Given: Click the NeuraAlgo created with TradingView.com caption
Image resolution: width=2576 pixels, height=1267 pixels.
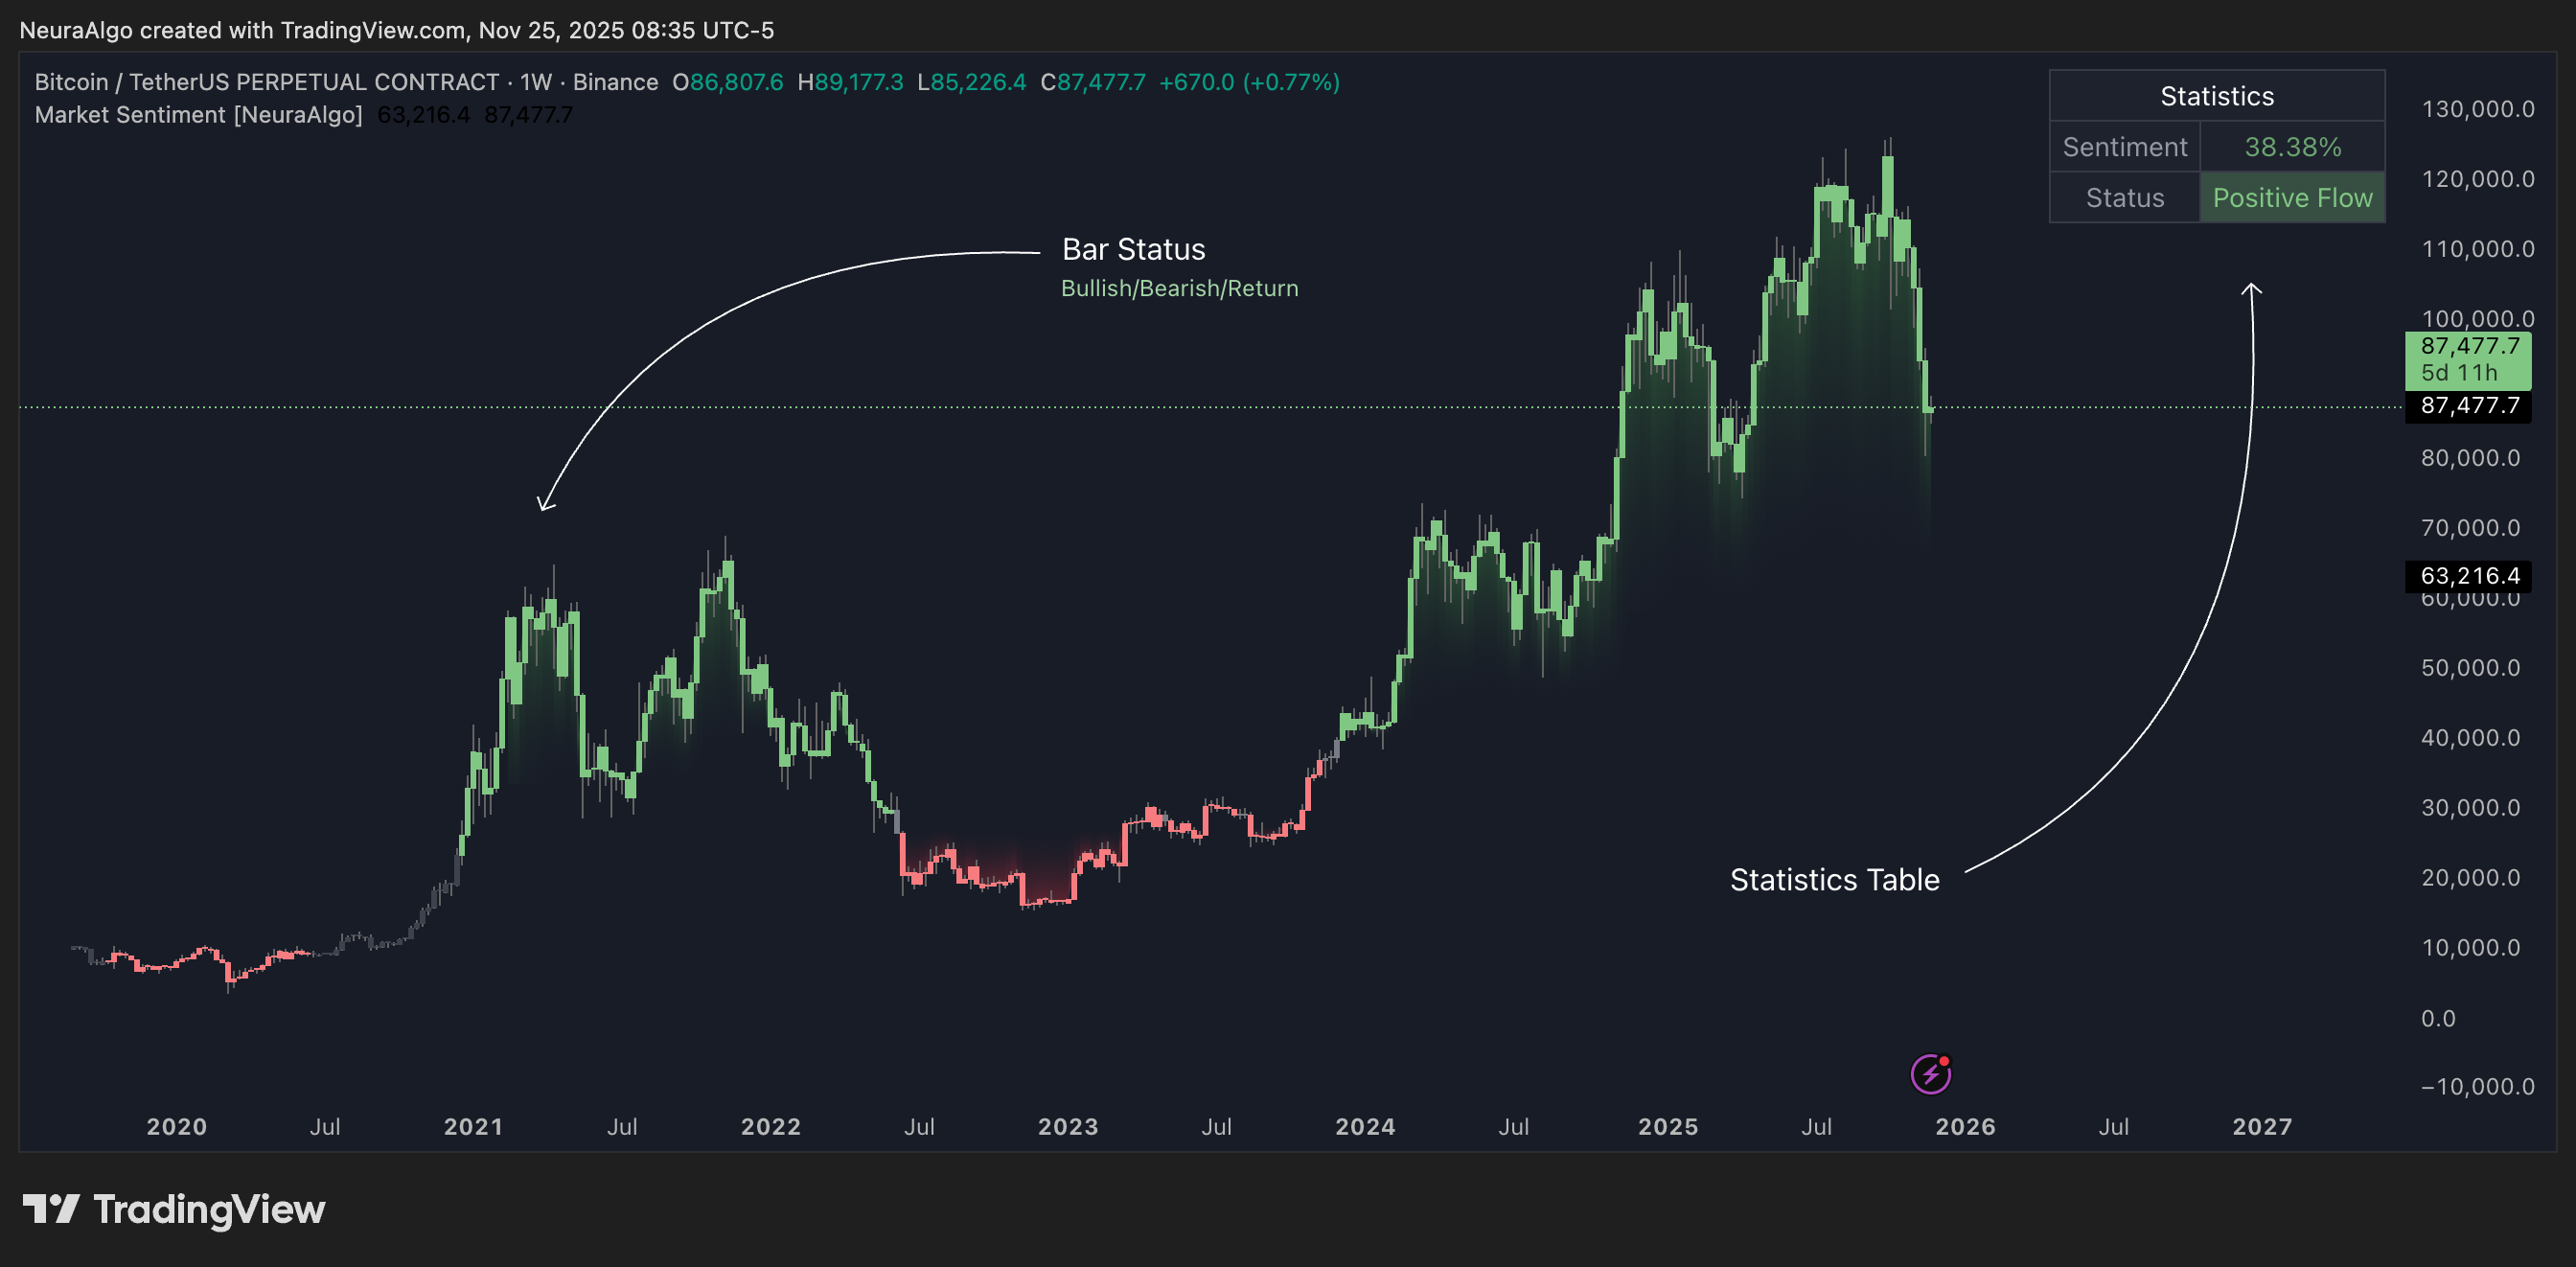Looking at the screenshot, I should (396, 30).
